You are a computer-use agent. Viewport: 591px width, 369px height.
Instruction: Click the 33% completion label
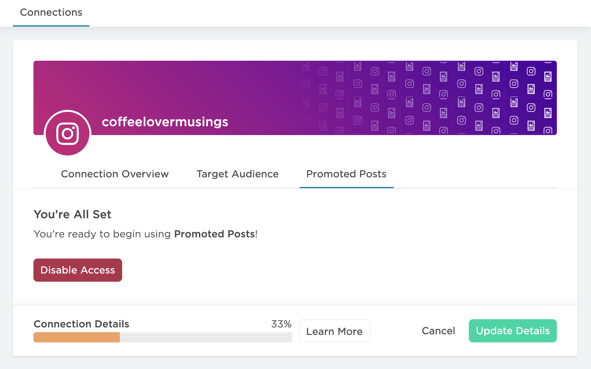(281, 324)
